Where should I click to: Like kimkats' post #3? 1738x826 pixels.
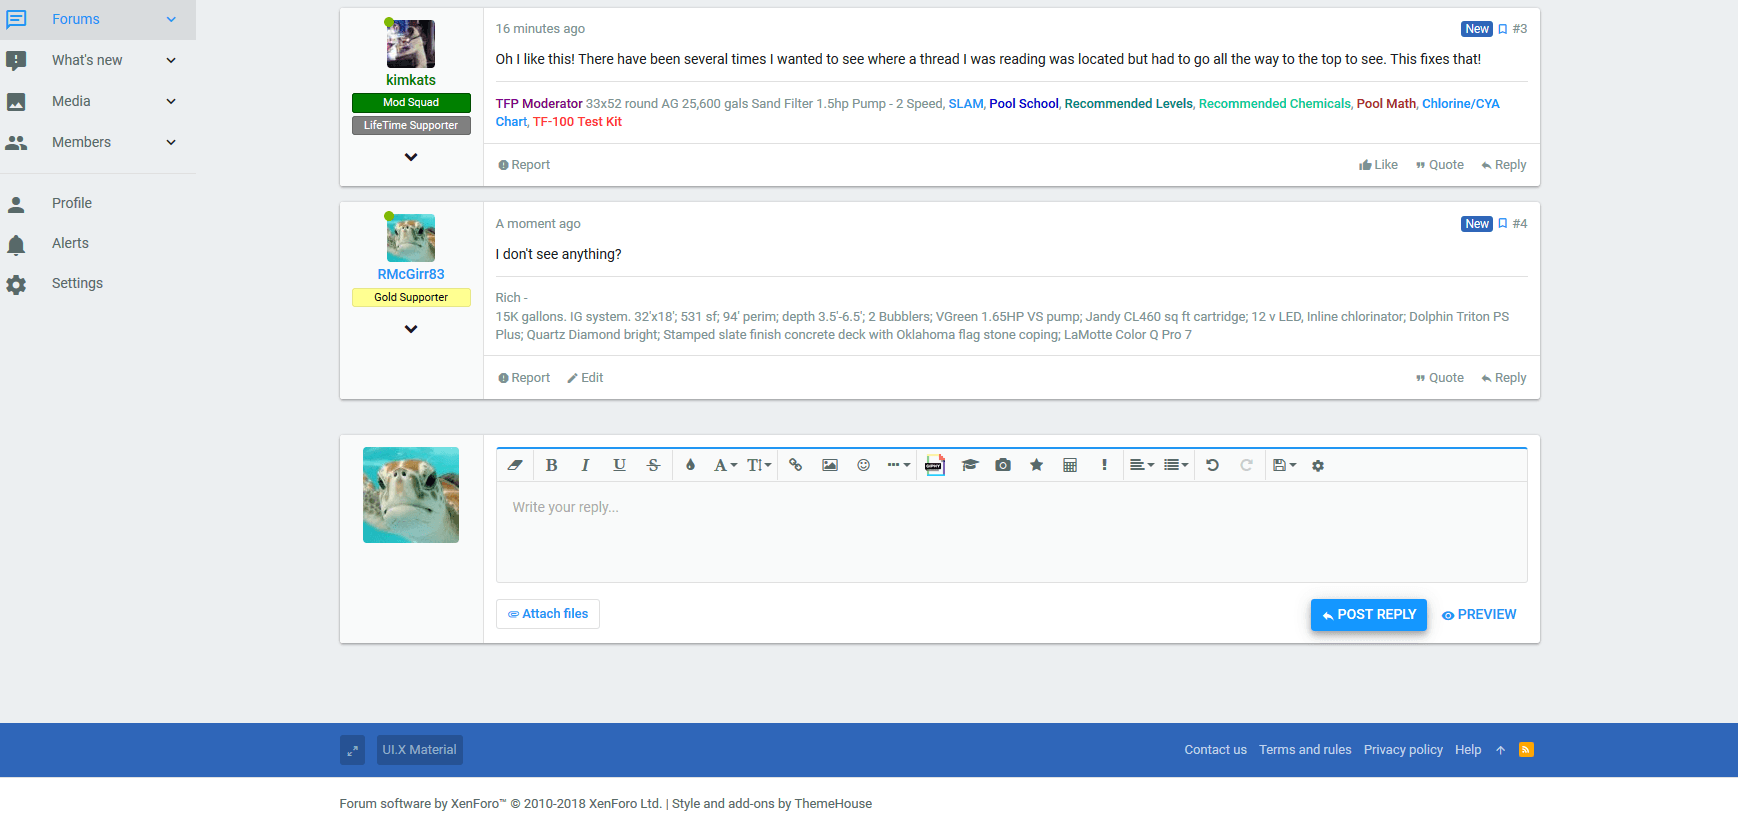click(x=1378, y=165)
